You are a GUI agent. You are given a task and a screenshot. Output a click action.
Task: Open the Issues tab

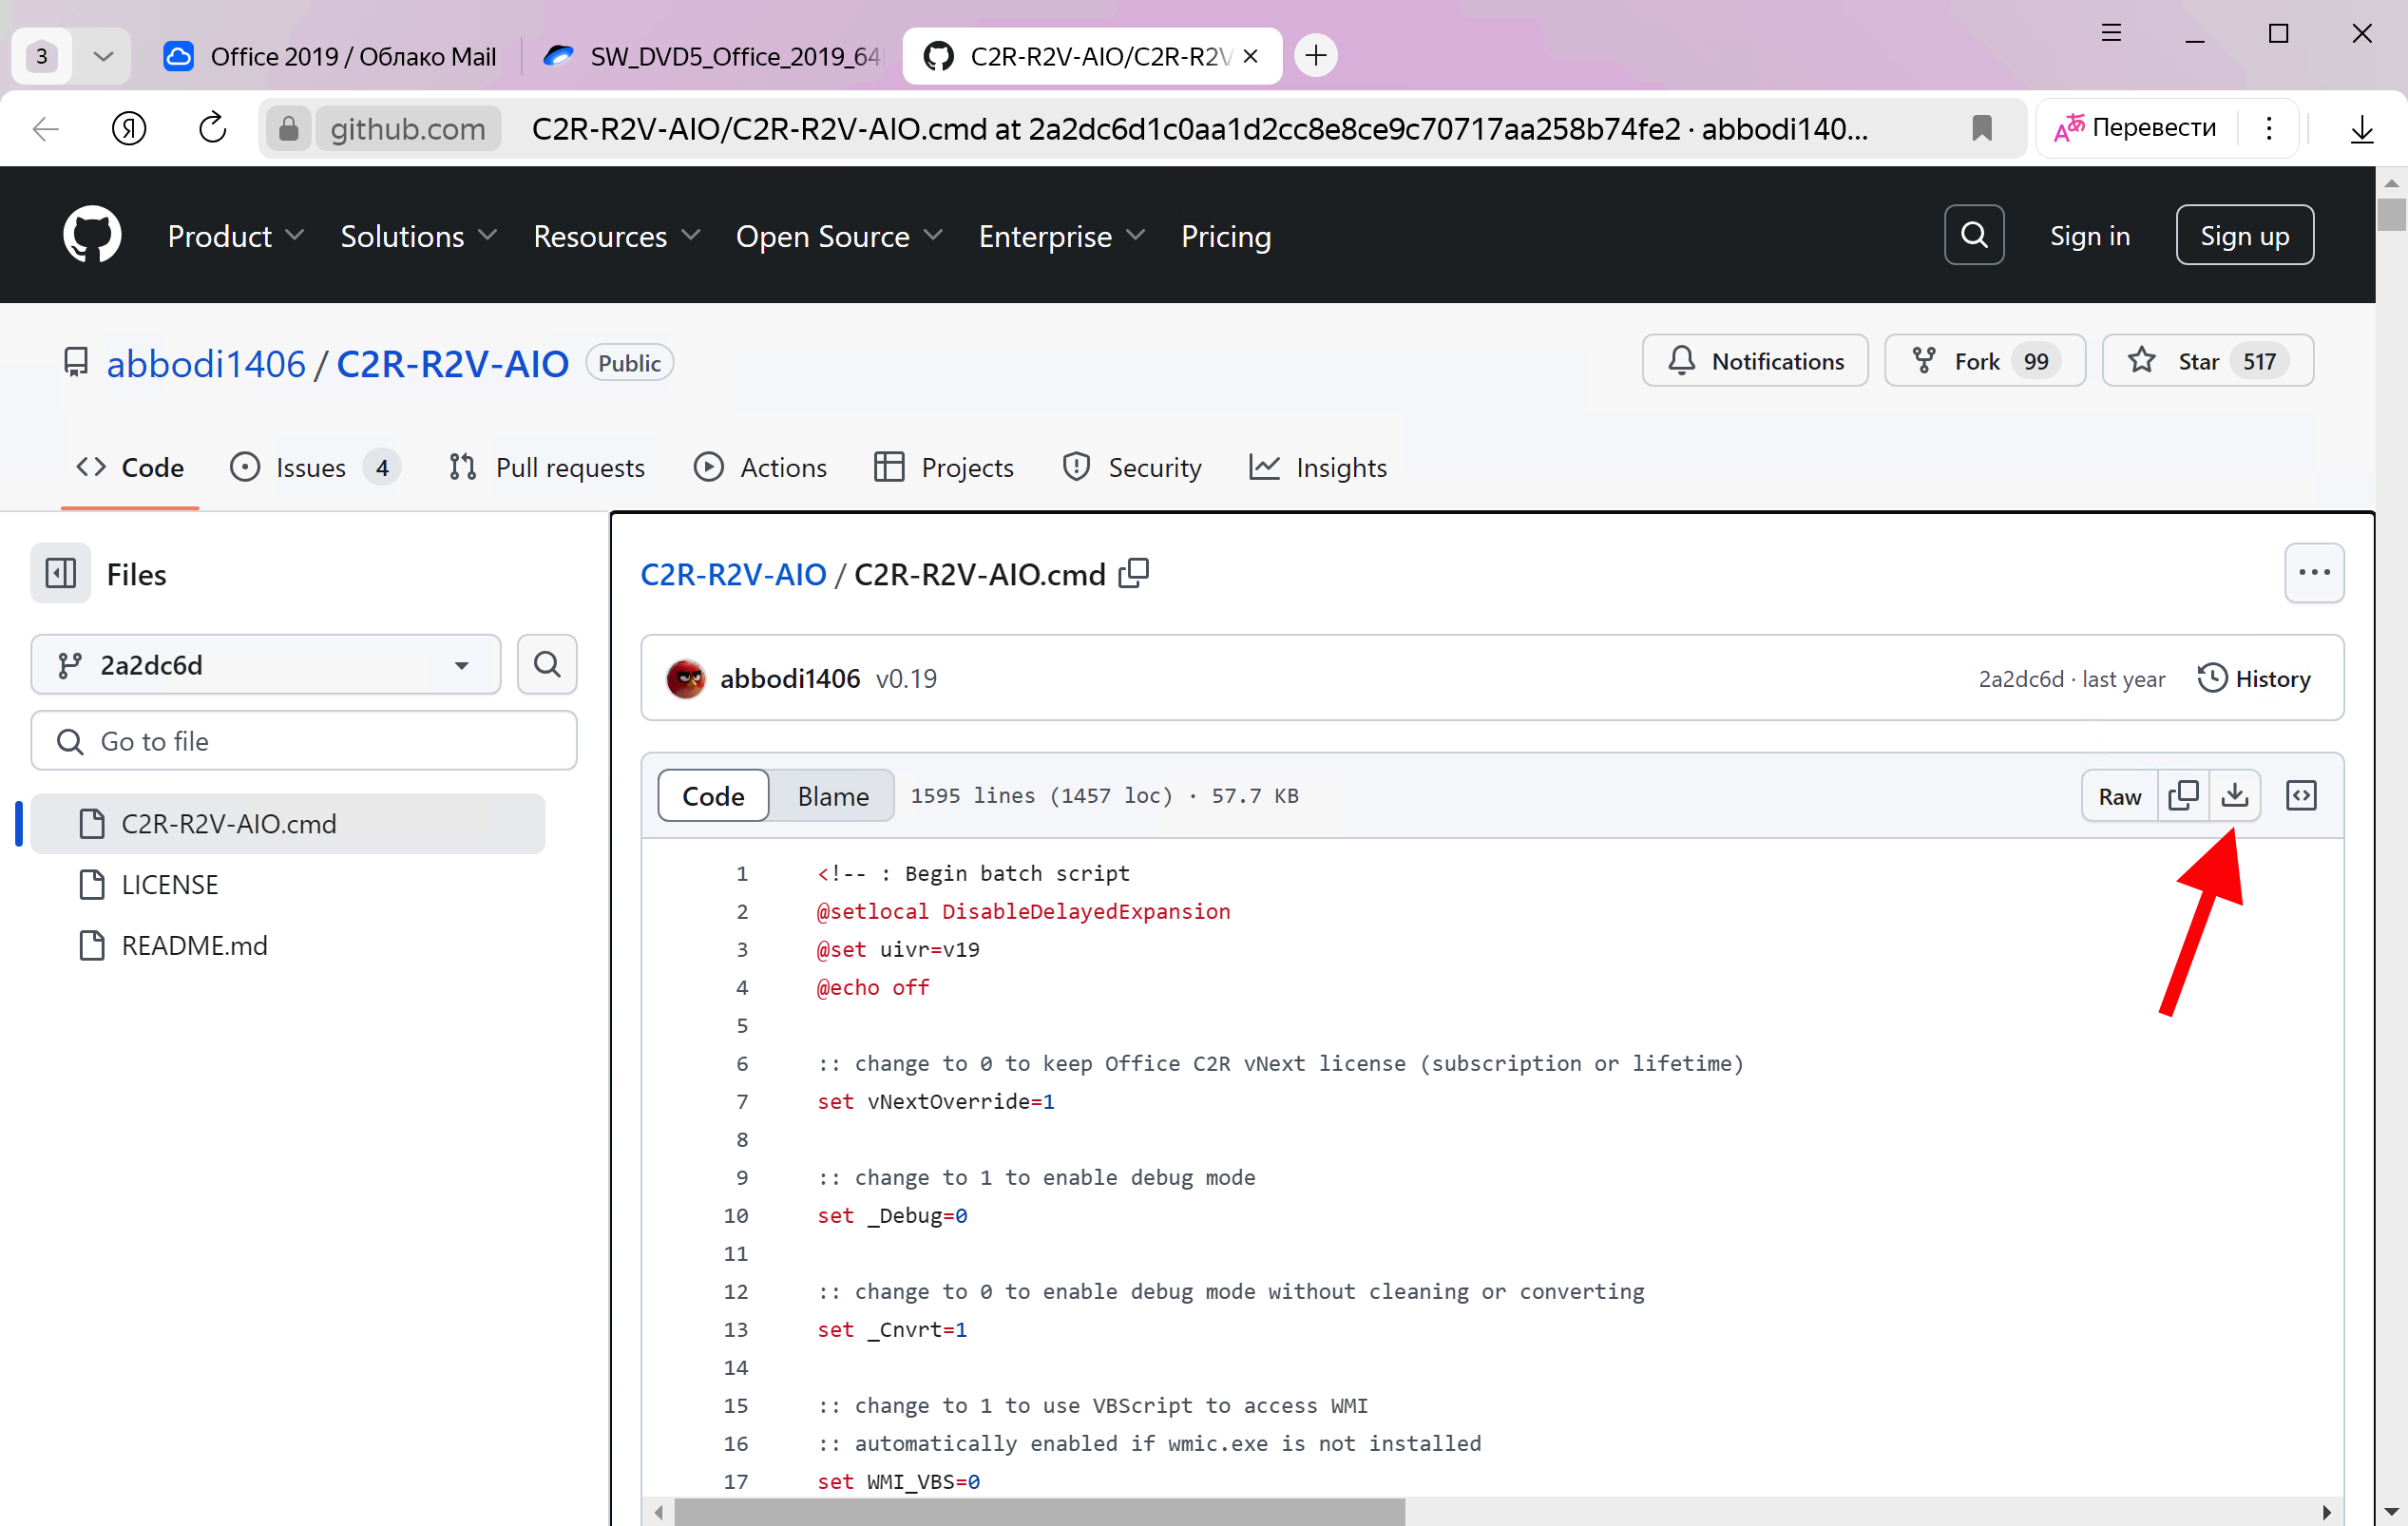[x=315, y=467]
